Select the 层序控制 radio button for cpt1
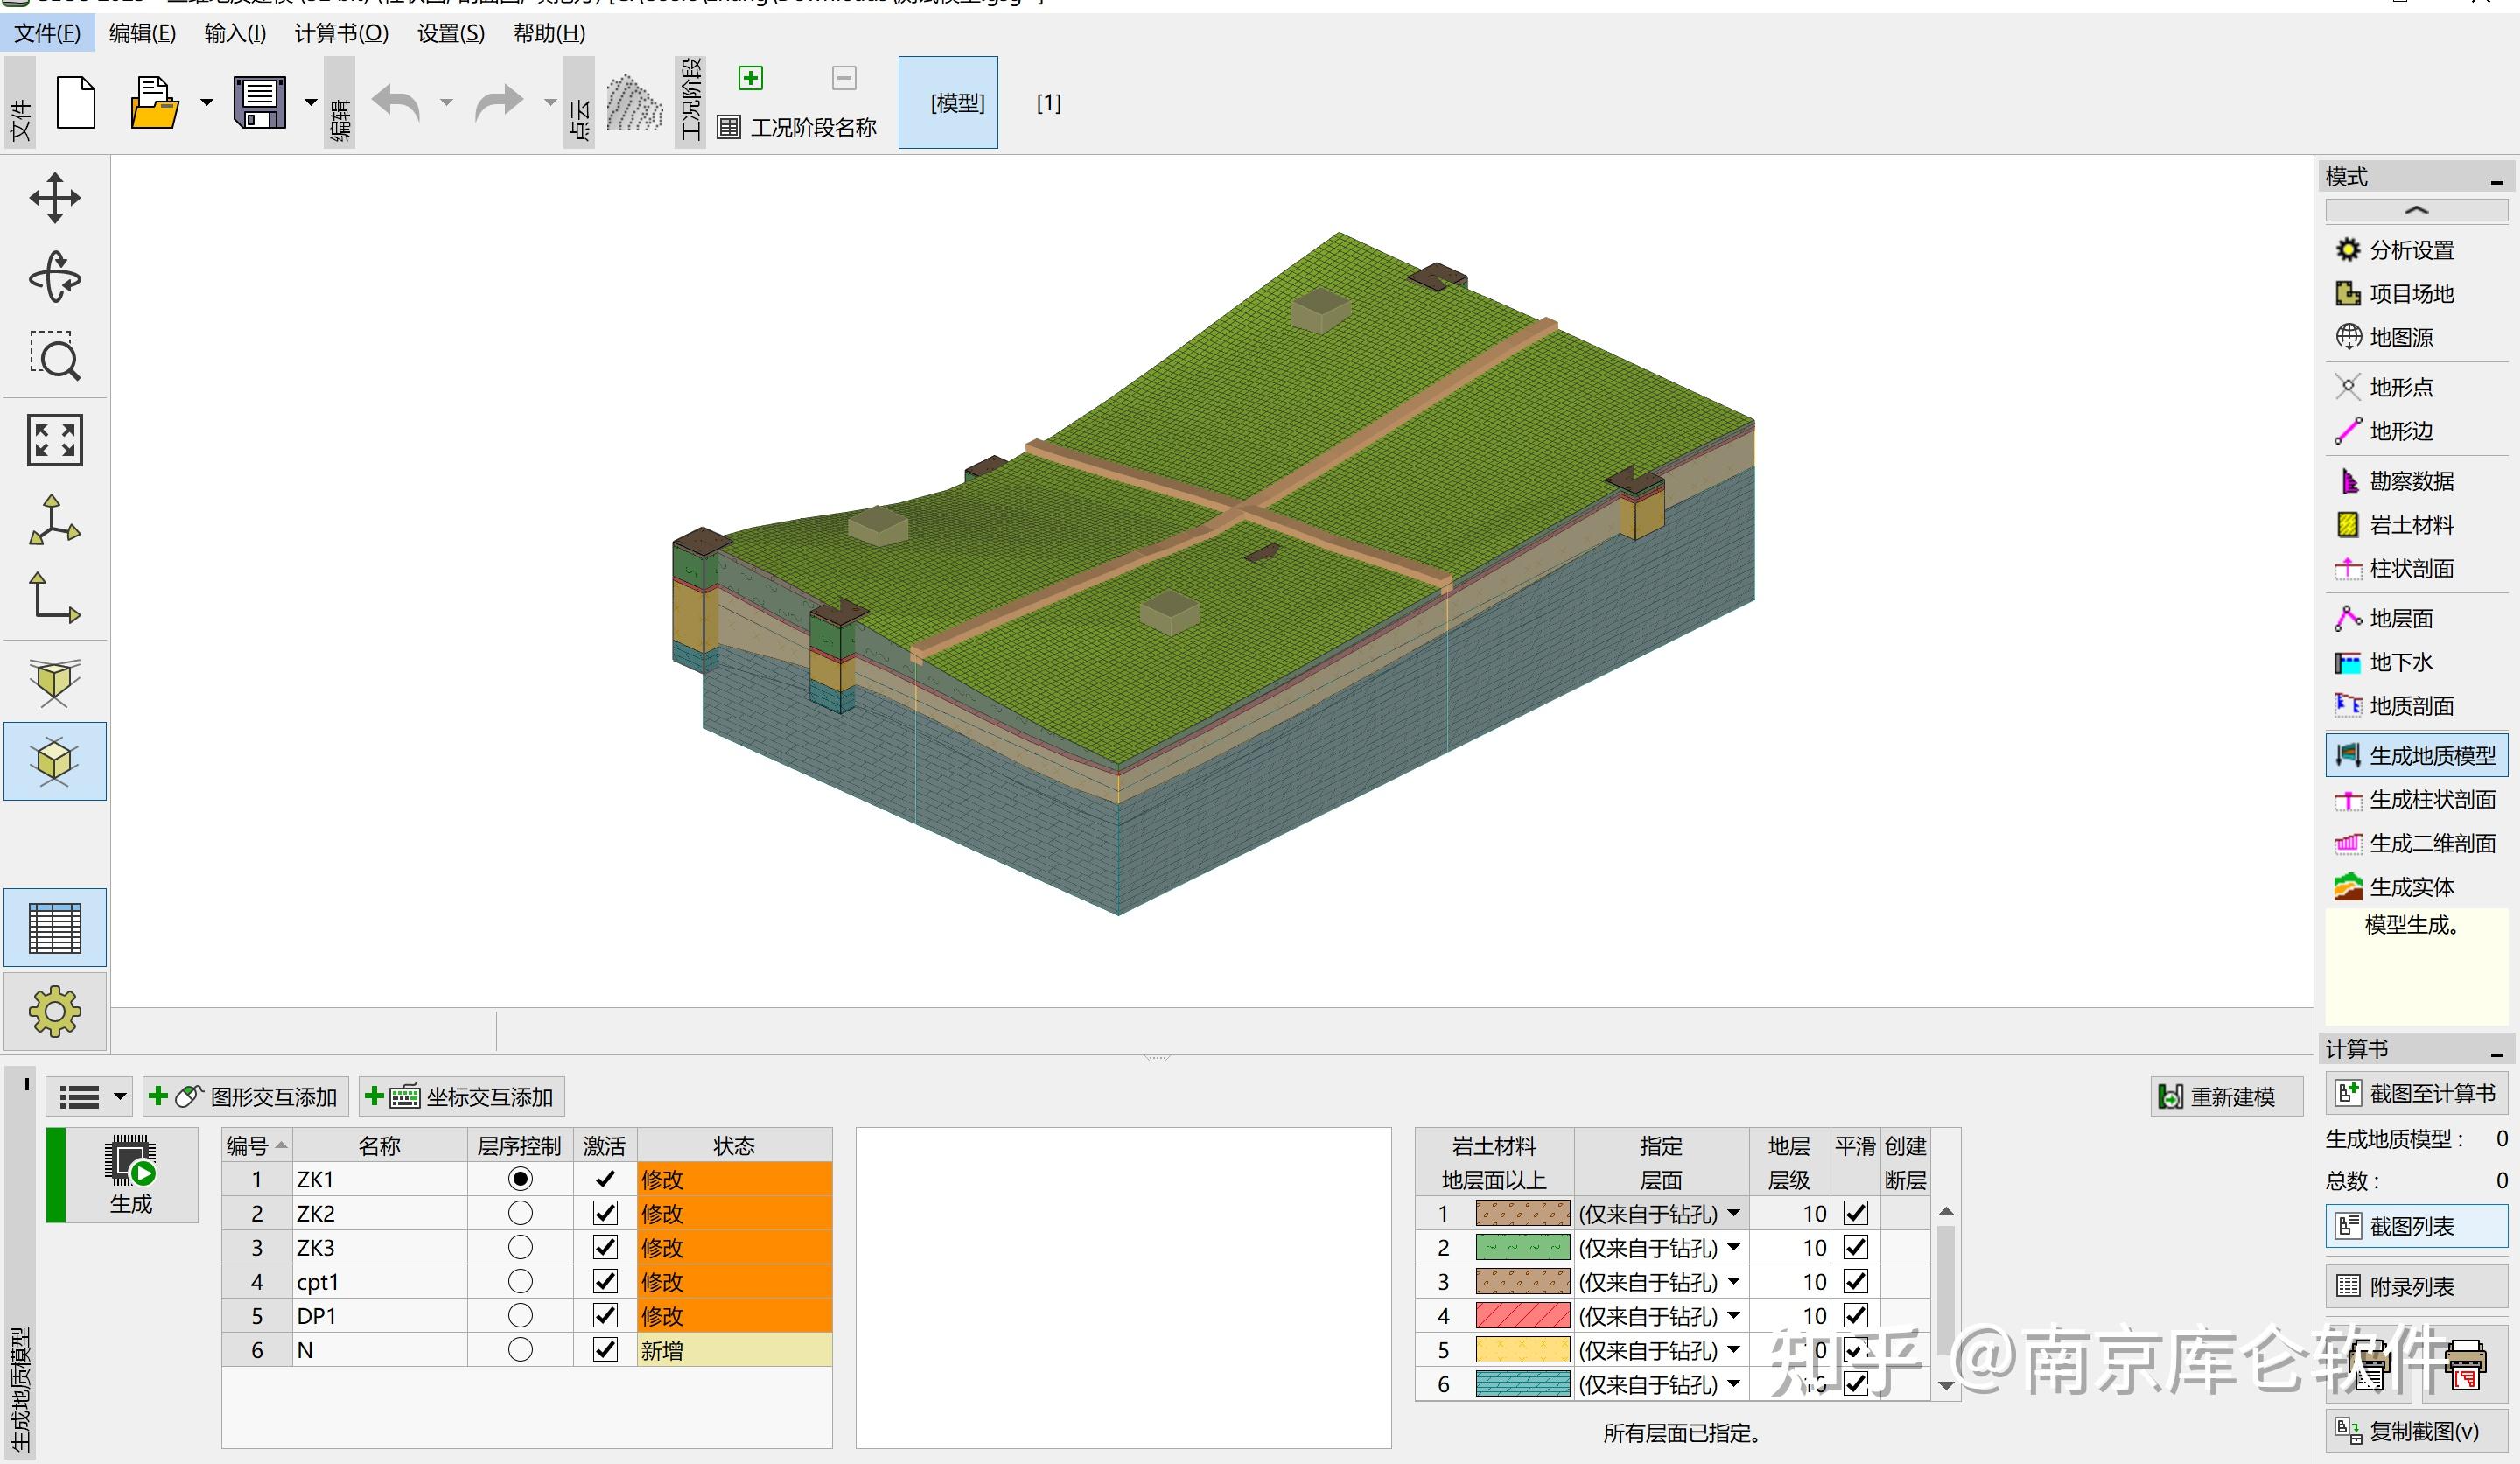The image size is (2520, 1464). (x=520, y=1281)
